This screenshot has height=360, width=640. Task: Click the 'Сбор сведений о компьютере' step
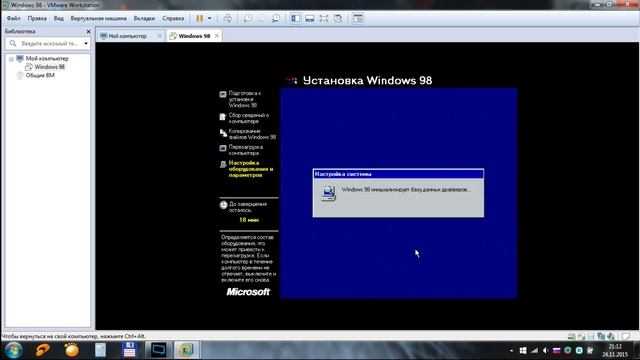[x=249, y=118]
